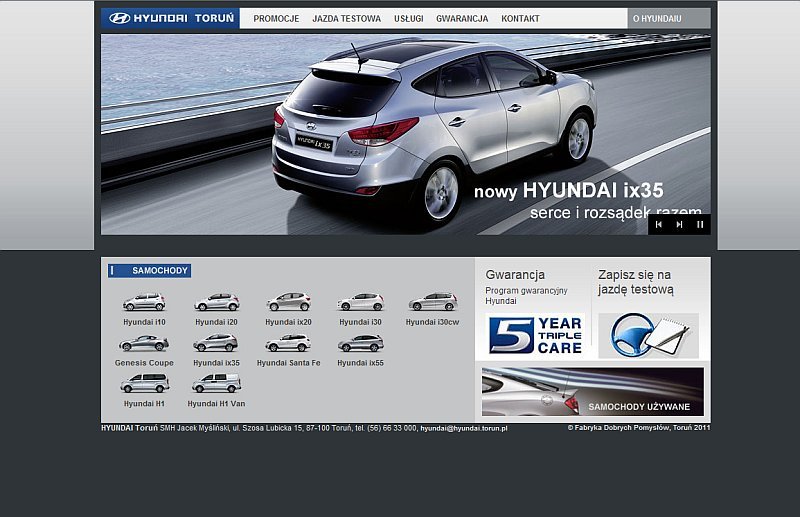Open the Genesis Coupe text link

pyautogui.click(x=144, y=363)
